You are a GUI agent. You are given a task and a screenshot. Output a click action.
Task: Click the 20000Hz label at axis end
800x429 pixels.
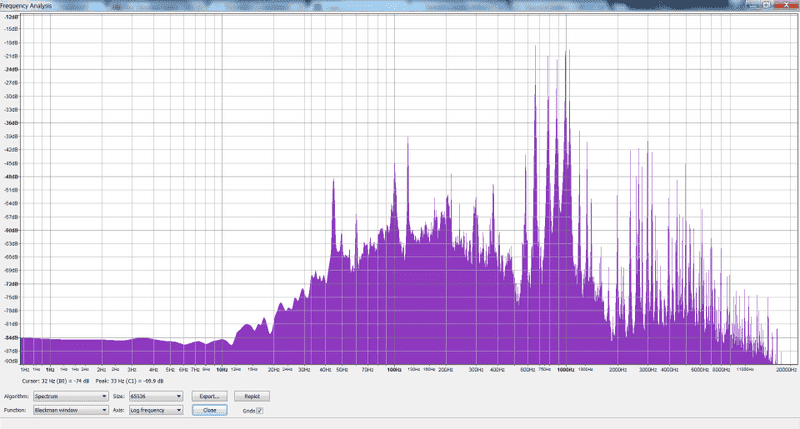(x=785, y=369)
